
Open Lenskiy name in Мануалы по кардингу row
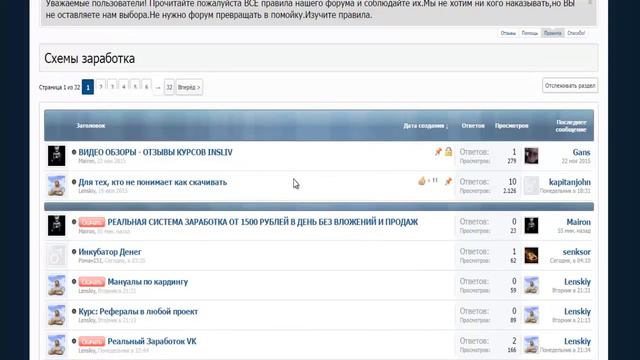click(577, 282)
